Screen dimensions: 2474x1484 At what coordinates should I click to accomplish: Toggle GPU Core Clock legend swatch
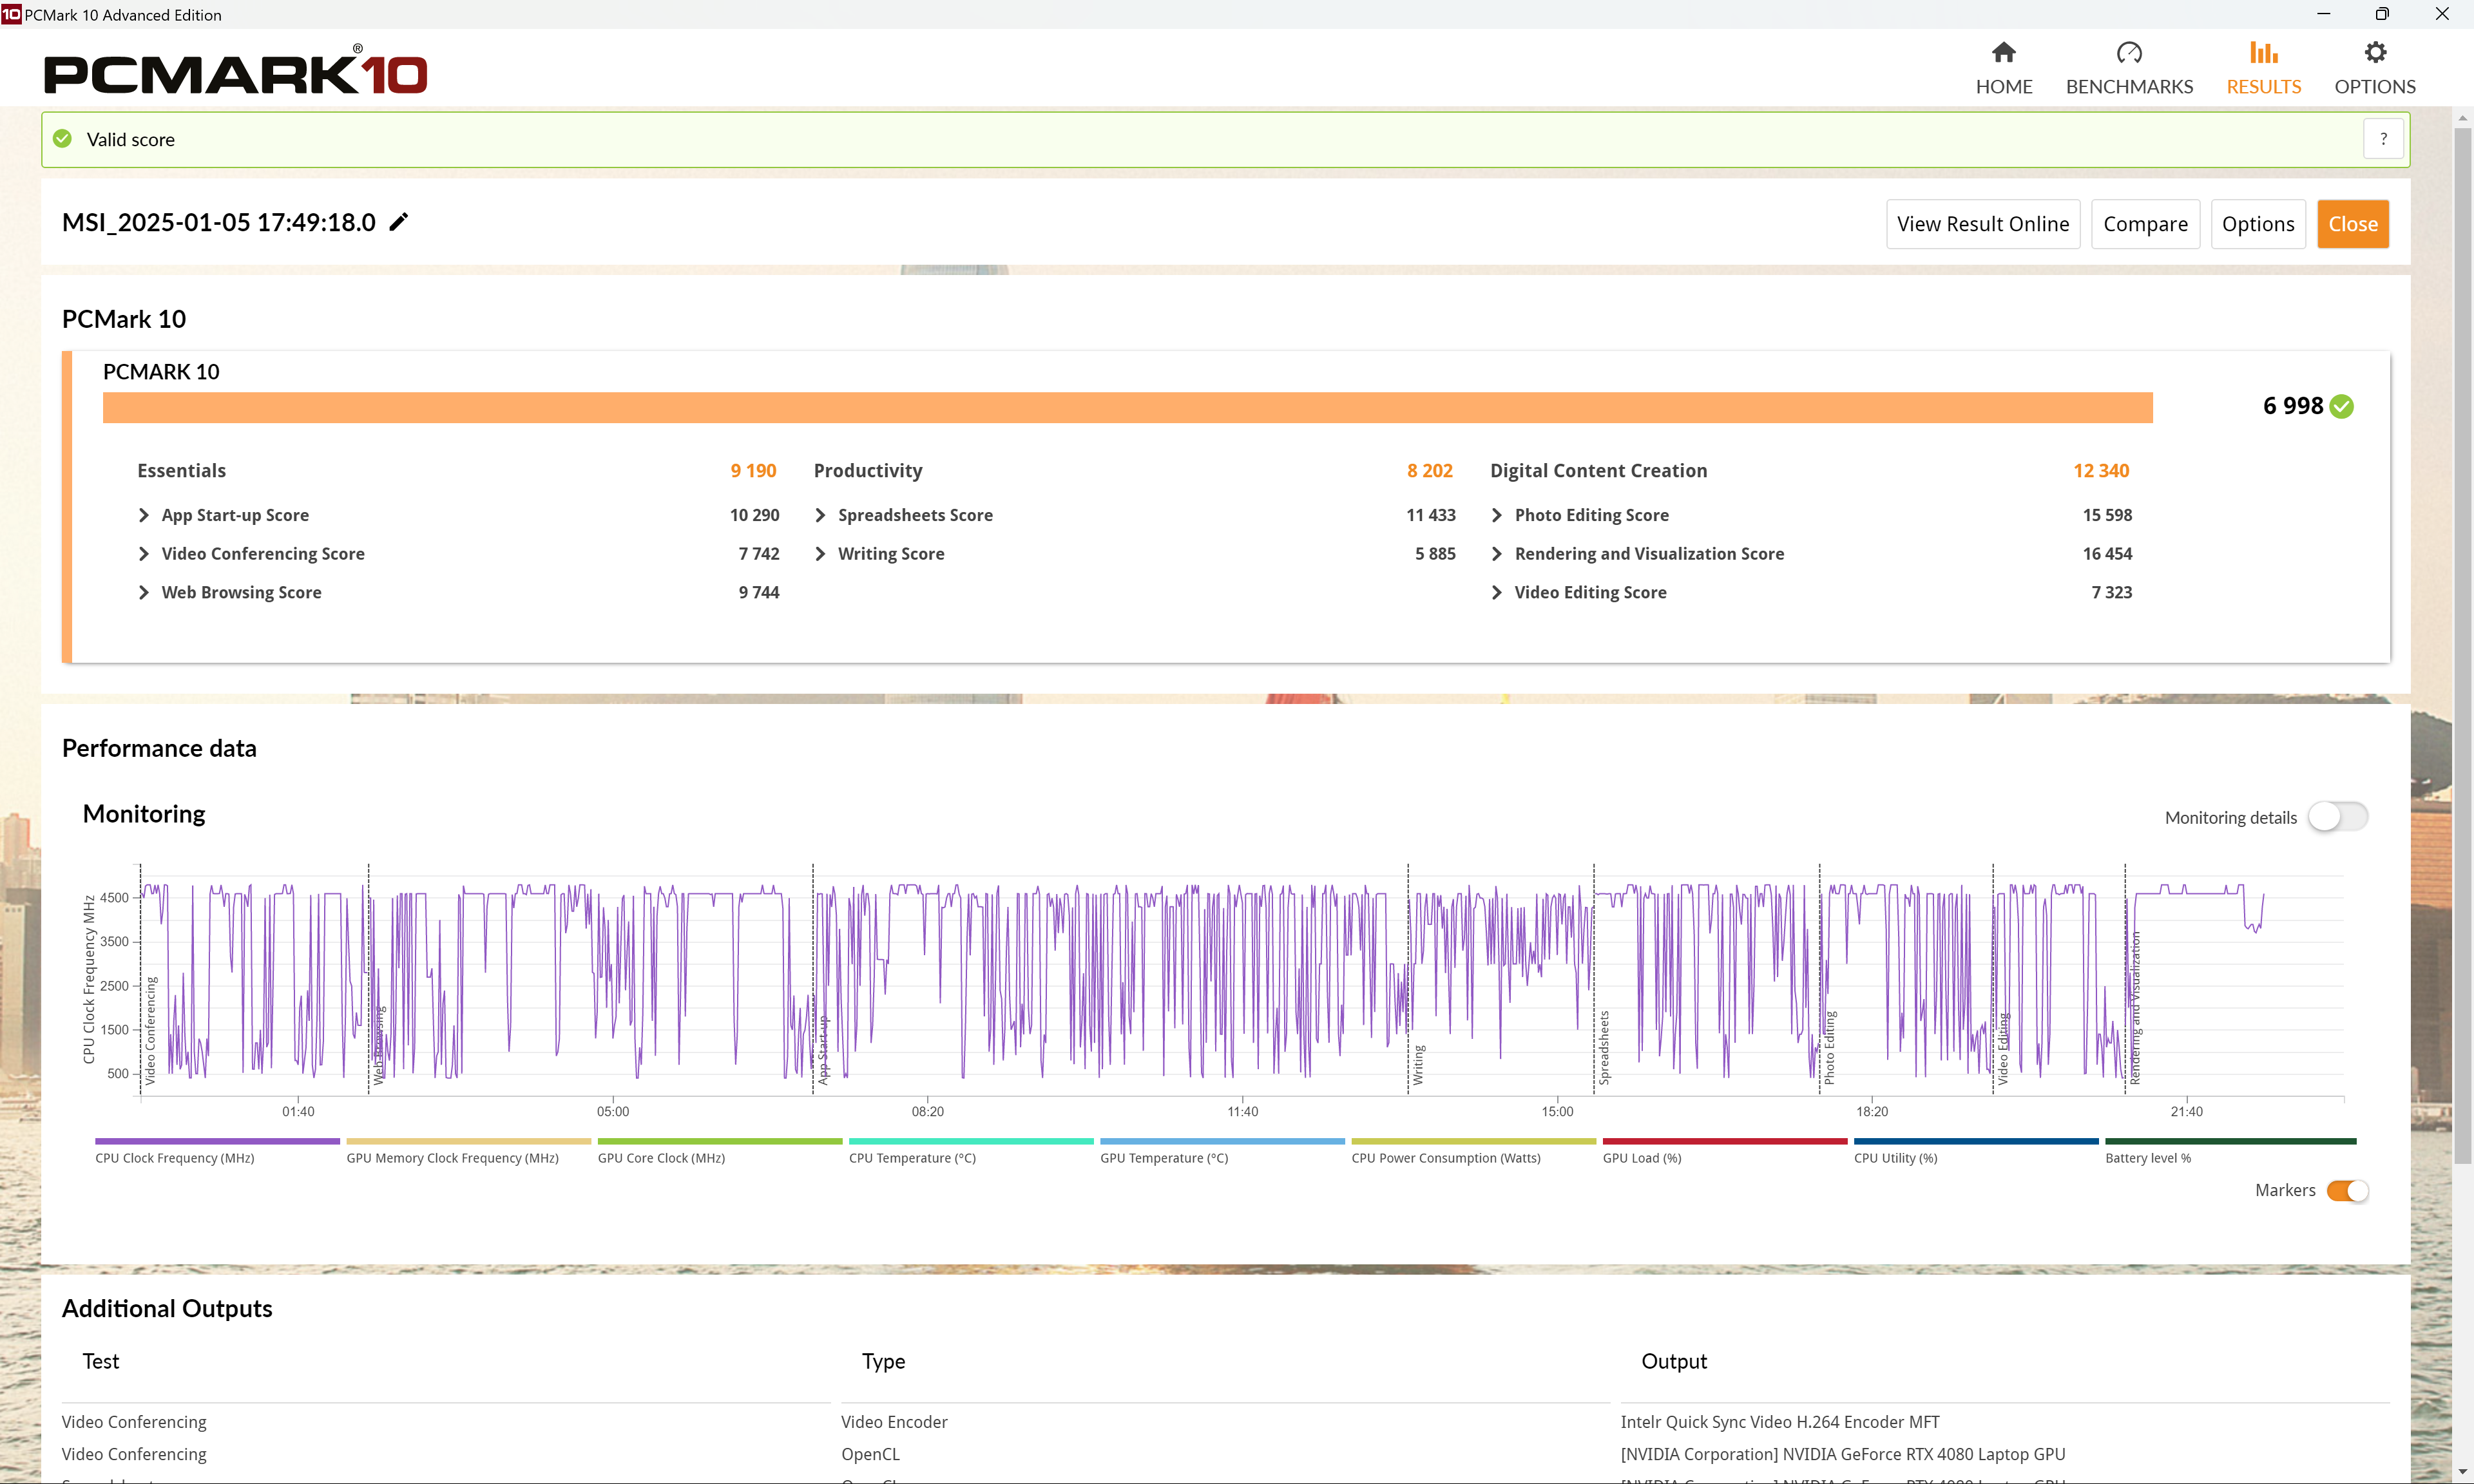720,1141
